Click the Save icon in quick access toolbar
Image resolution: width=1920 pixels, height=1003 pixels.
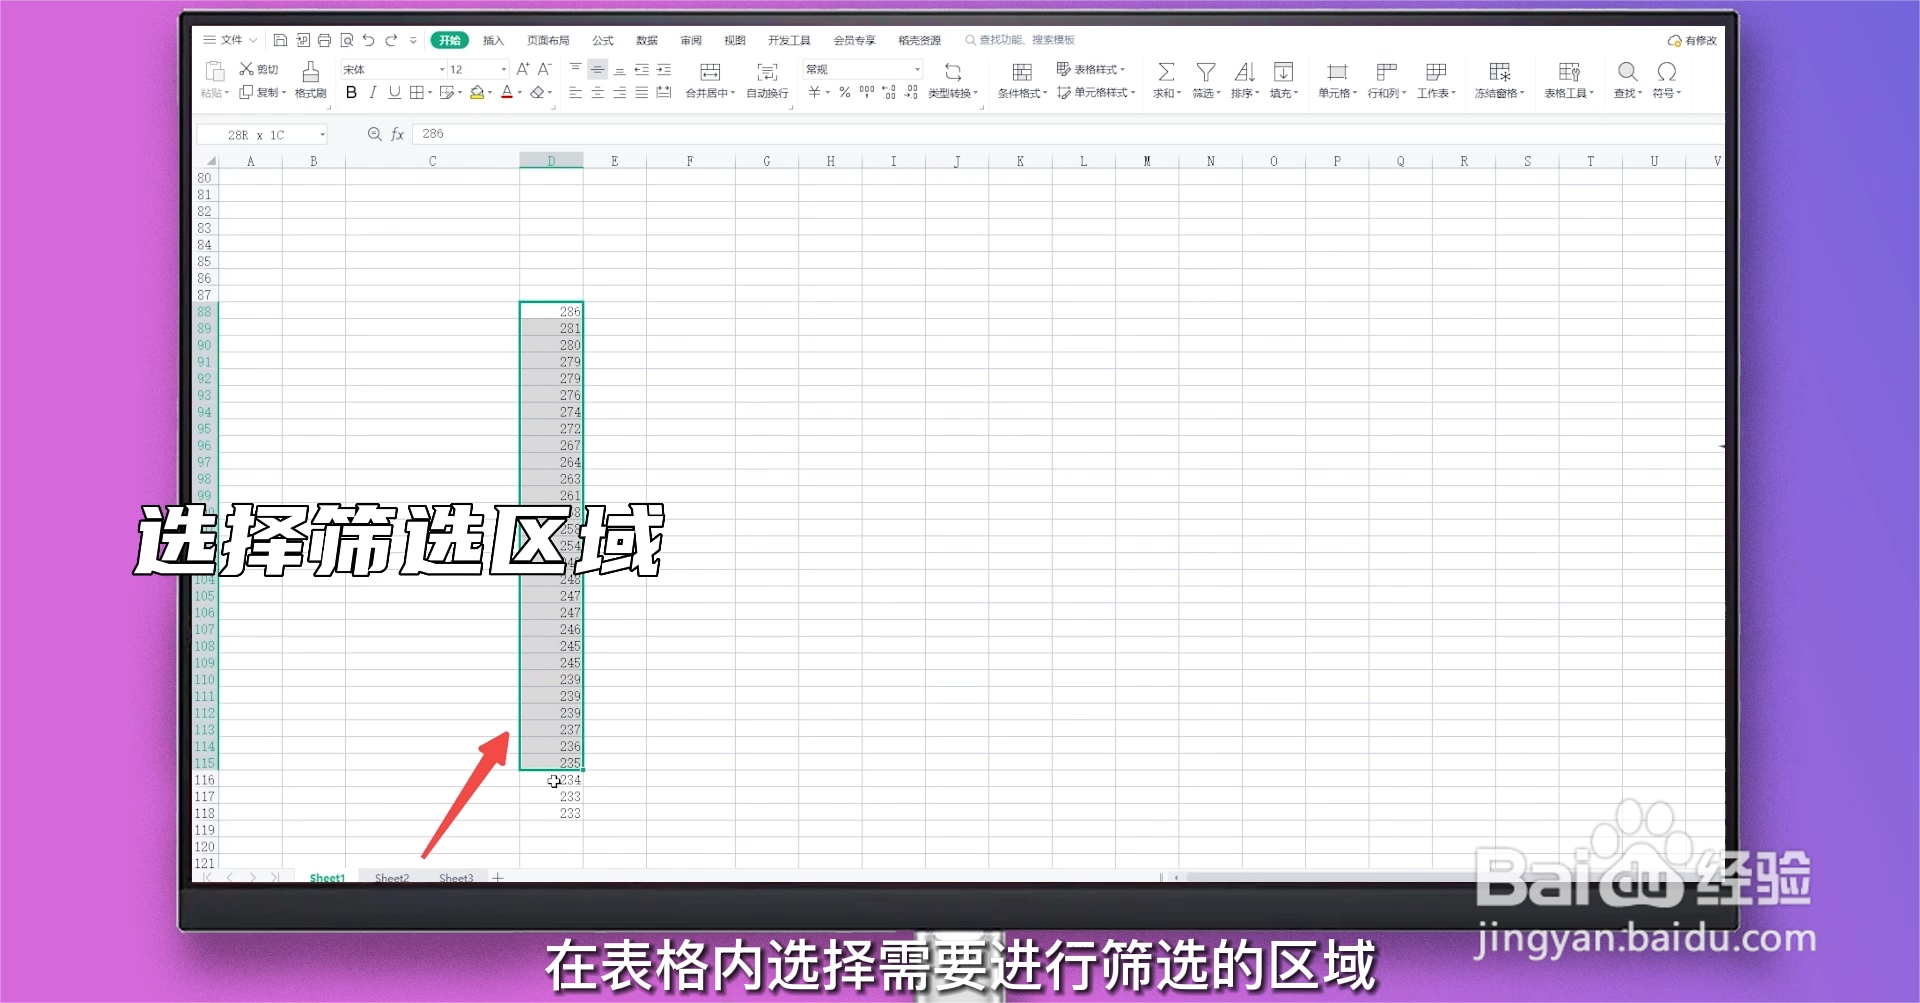point(280,40)
